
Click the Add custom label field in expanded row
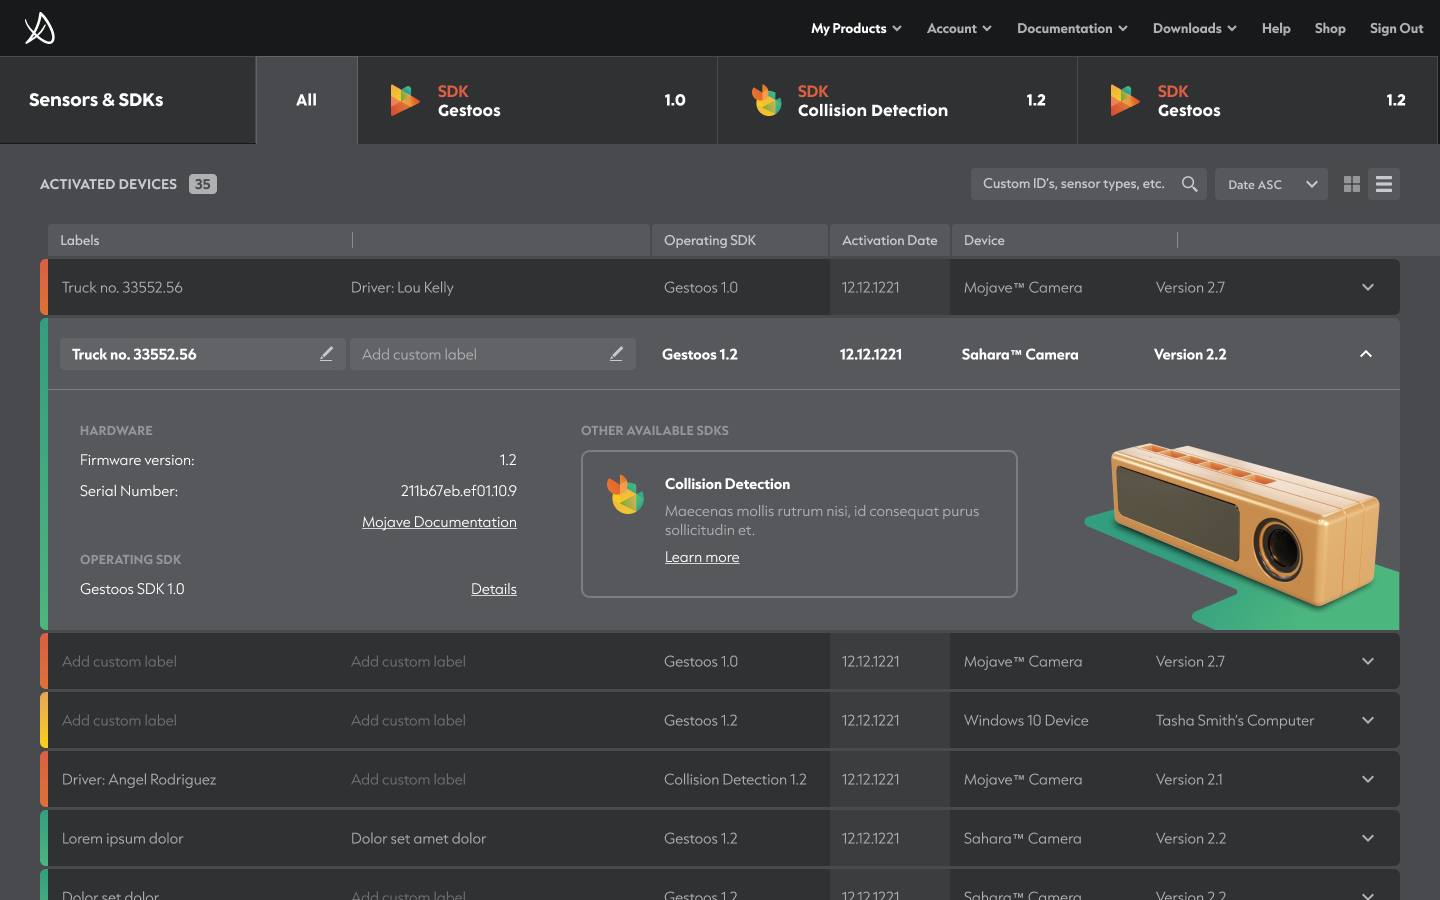point(493,354)
